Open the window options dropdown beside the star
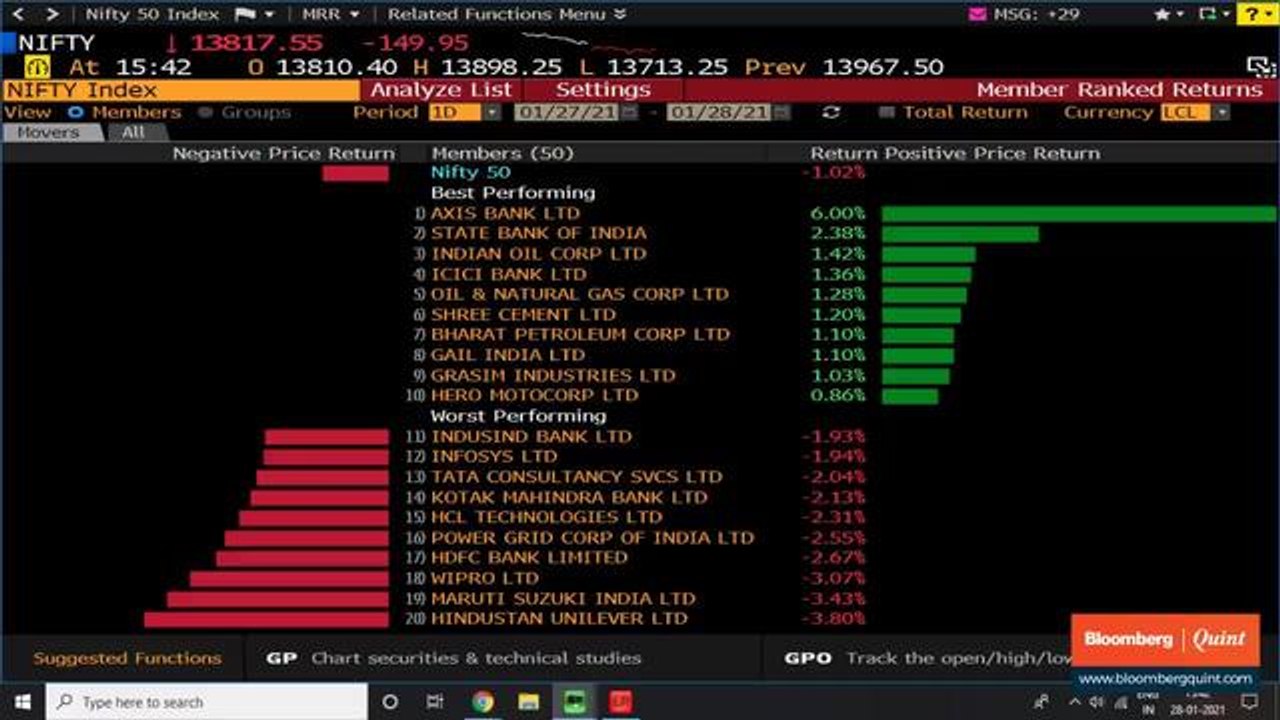Image resolution: width=1280 pixels, height=720 pixels. [x=1213, y=14]
